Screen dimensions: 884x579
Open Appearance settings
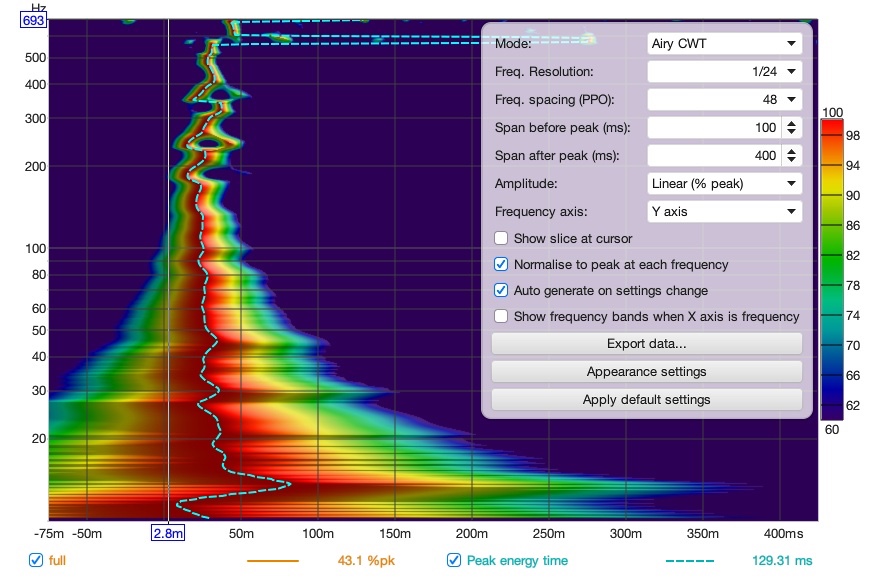tap(647, 372)
